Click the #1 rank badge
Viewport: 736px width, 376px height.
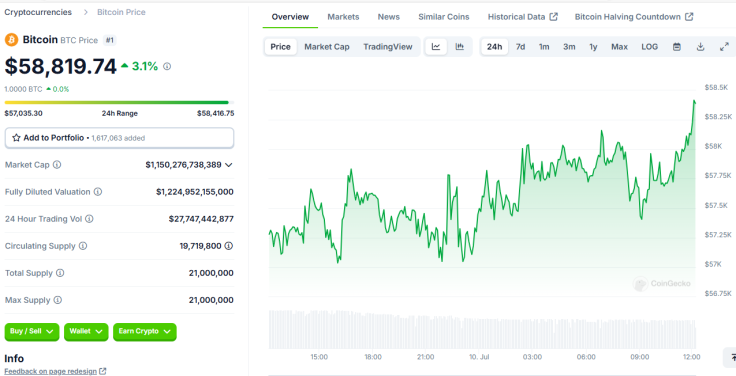pyautogui.click(x=109, y=40)
